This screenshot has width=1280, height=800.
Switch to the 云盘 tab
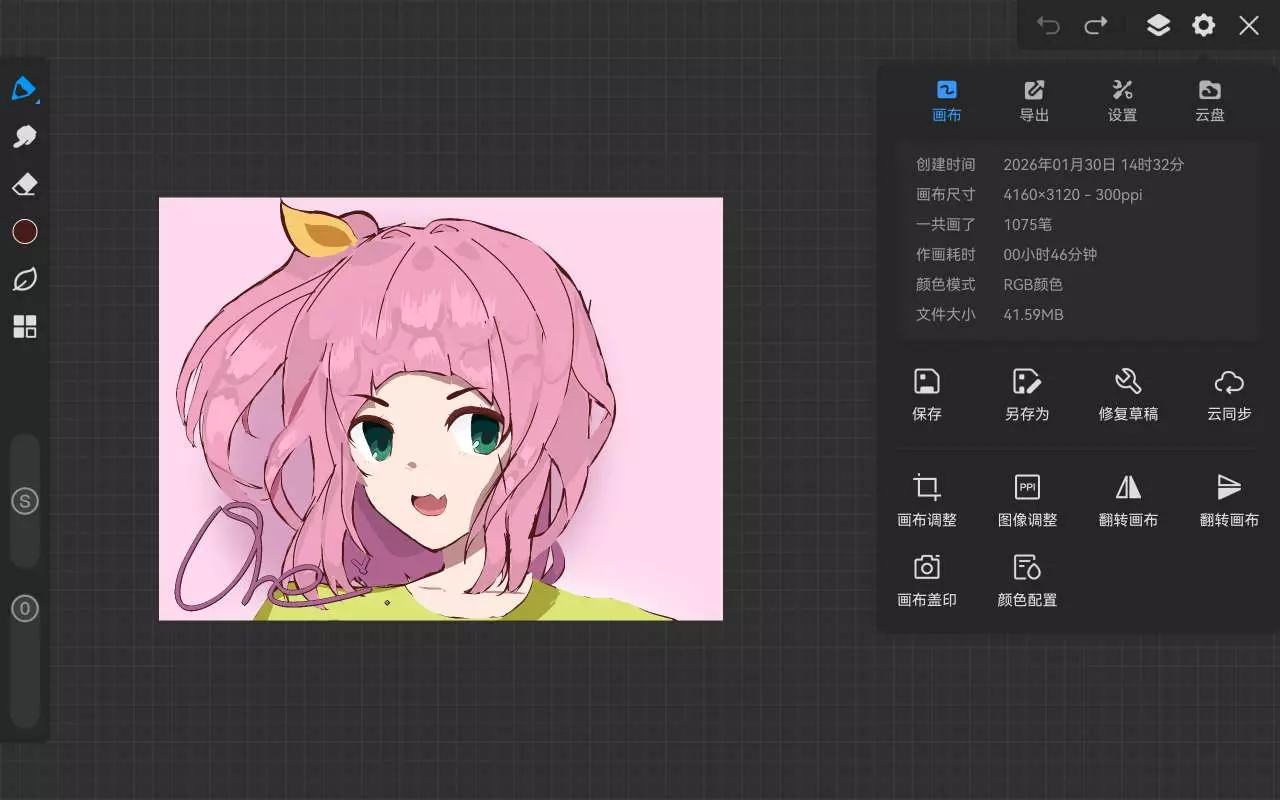tap(1210, 101)
